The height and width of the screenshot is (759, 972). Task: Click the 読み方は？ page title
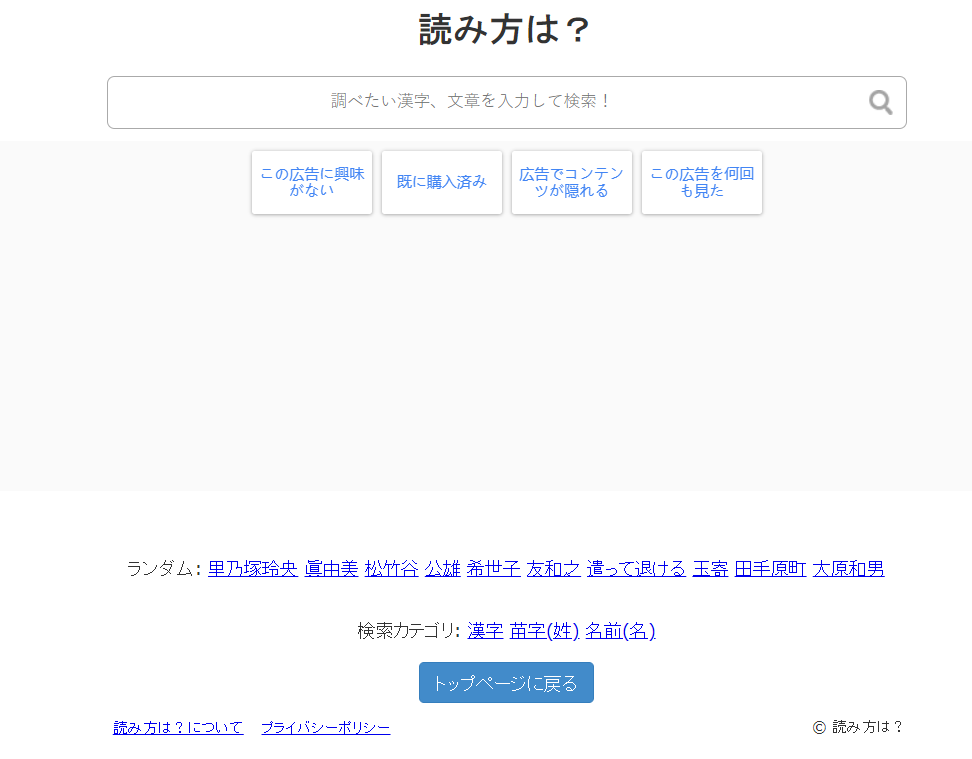pyautogui.click(x=505, y=29)
